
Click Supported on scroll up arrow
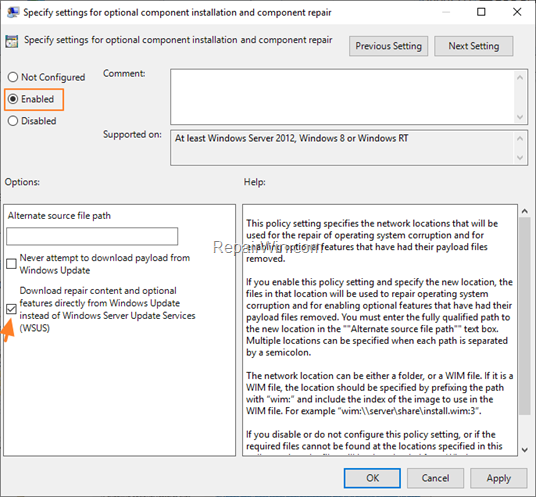tap(520, 138)
